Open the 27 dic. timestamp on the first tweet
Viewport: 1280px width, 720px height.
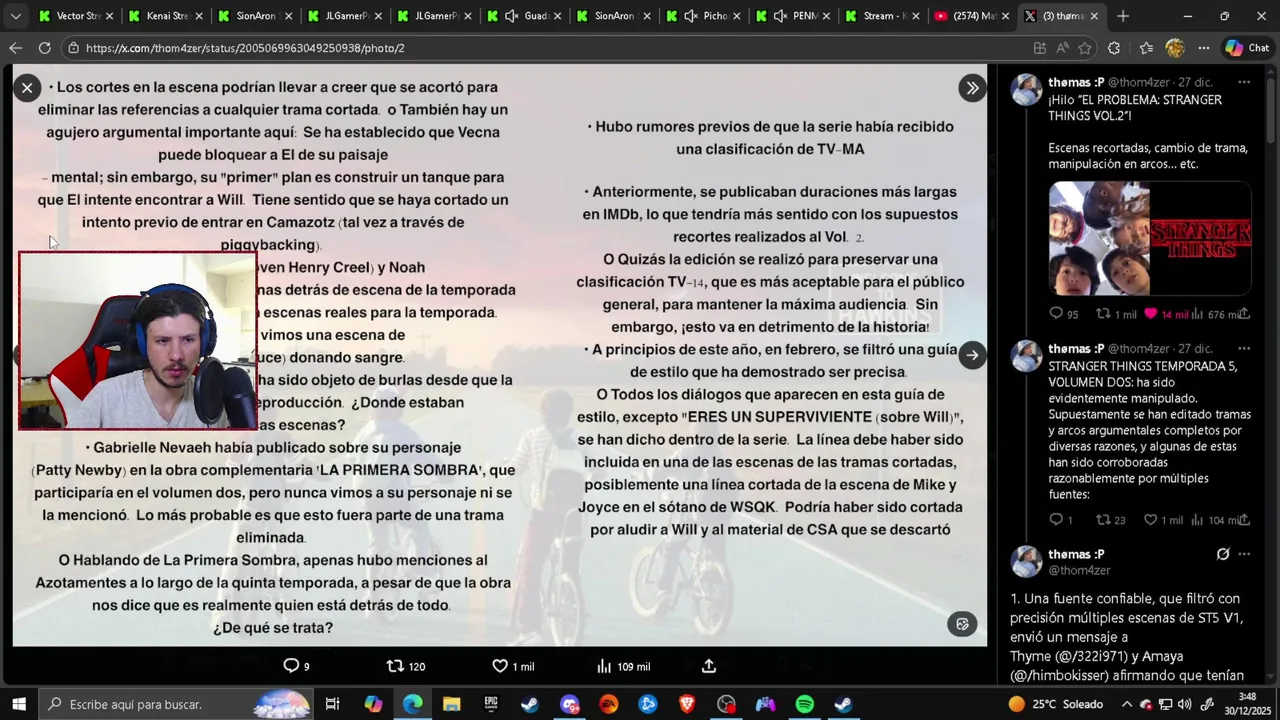[x=1195, y=82]
